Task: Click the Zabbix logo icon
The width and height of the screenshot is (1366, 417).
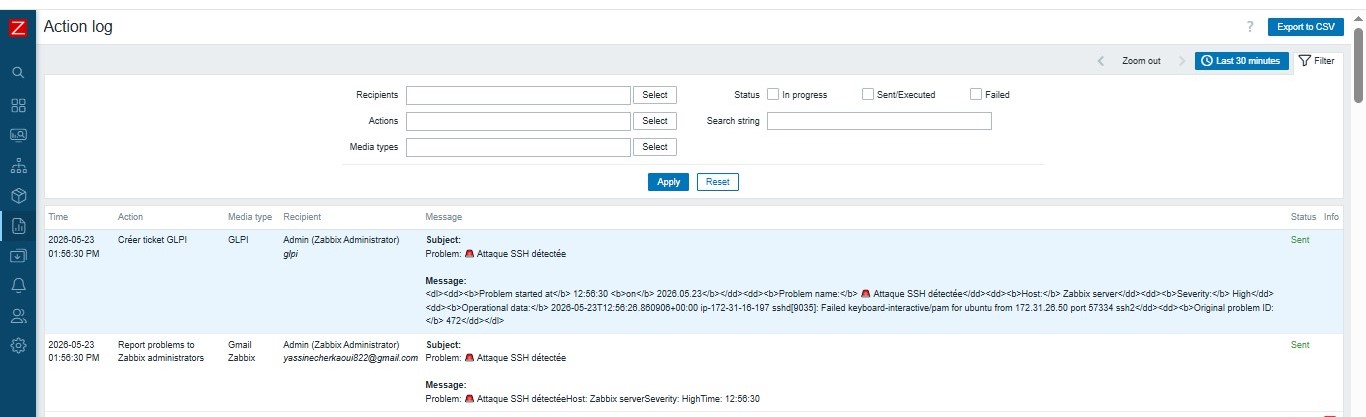Action: pyautogui.click(x=17, y=29)
